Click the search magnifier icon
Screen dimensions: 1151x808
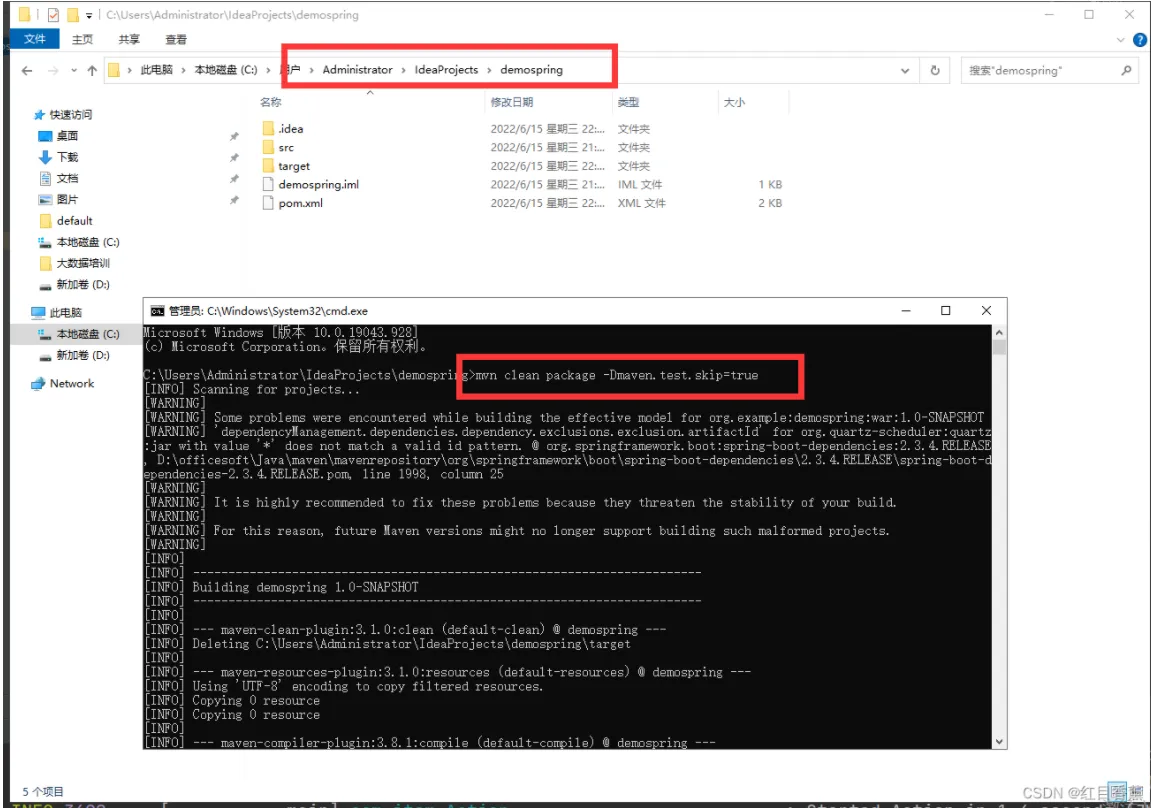pyautogui.click(x=1126, y=70)
